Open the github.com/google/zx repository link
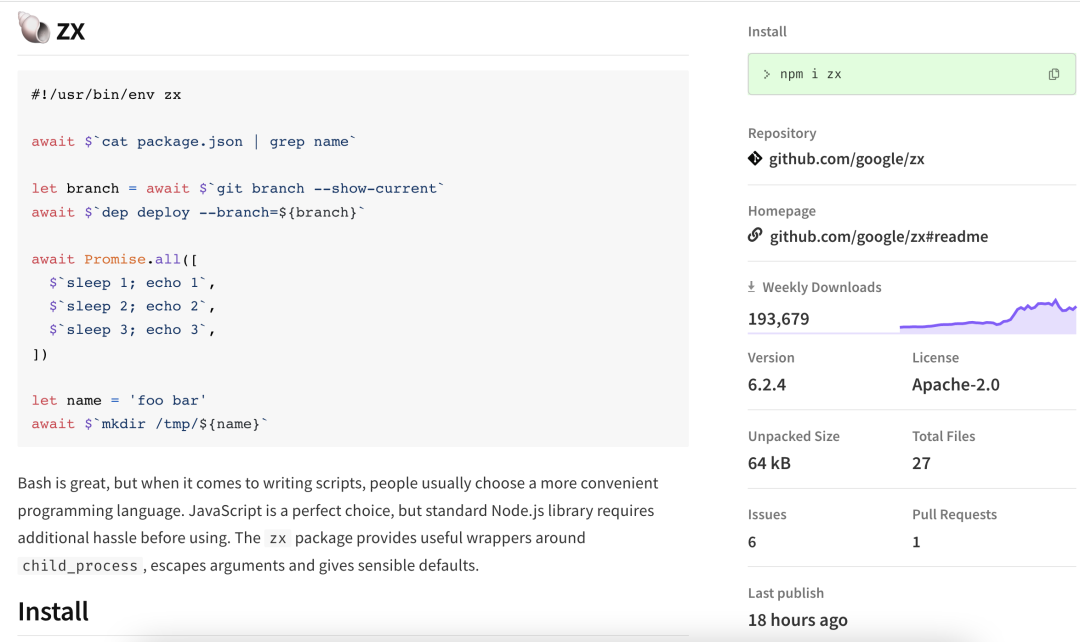 [x=846, y=159]
